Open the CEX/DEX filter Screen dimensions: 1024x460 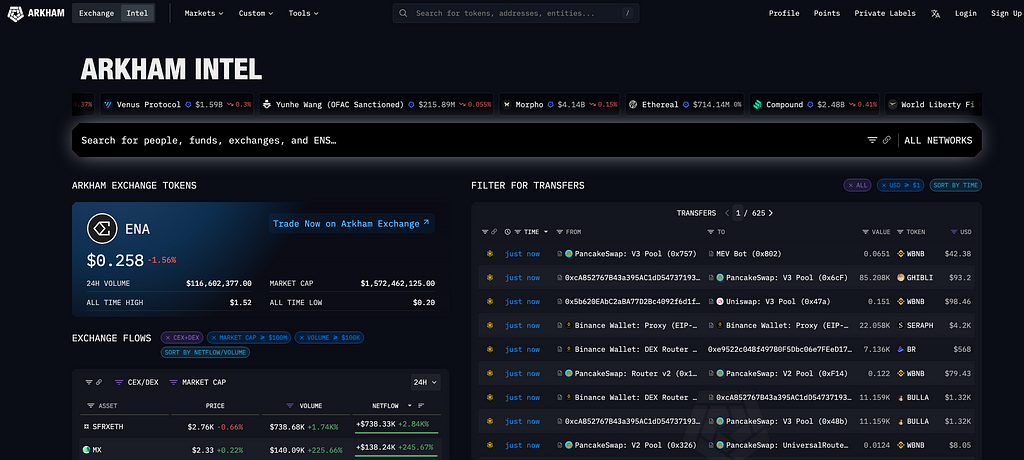[136, 382]
